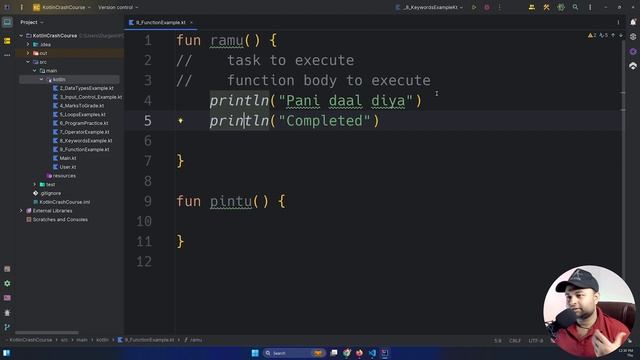Open KotlinCrashCourse.iml file

coord(62,202)
